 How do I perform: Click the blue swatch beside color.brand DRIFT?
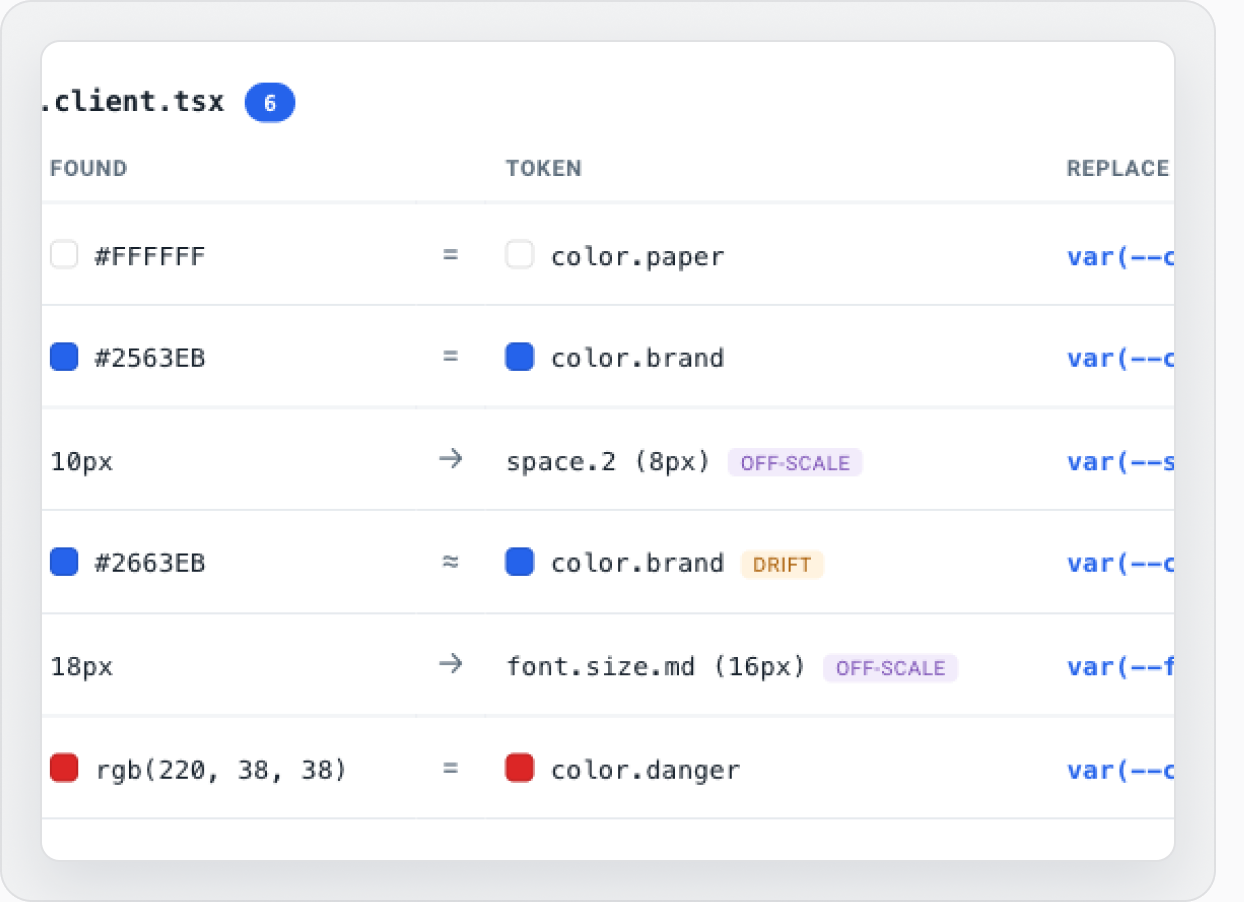(519, 562)
